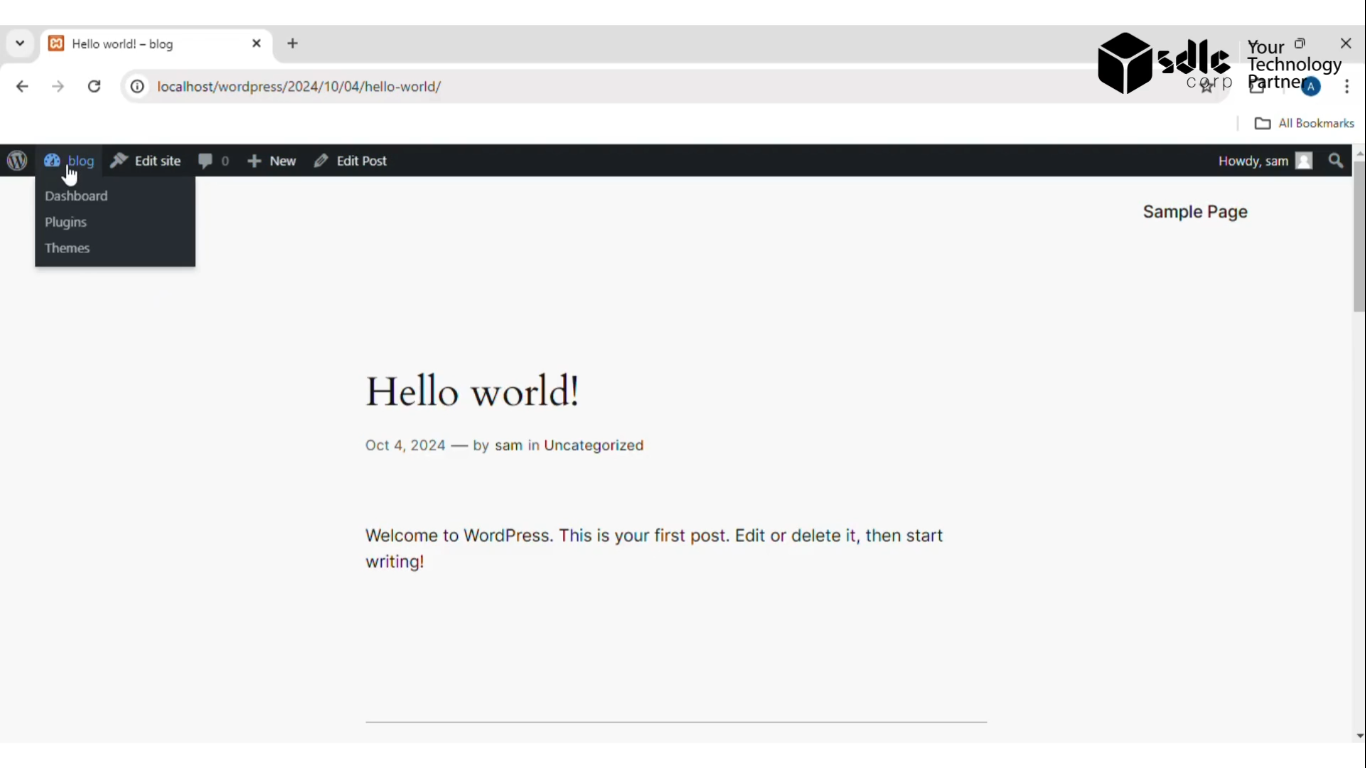This screenshot has width=1366, height=768.
Task: Click the Edit Post link
Action: tap(350, 160)
